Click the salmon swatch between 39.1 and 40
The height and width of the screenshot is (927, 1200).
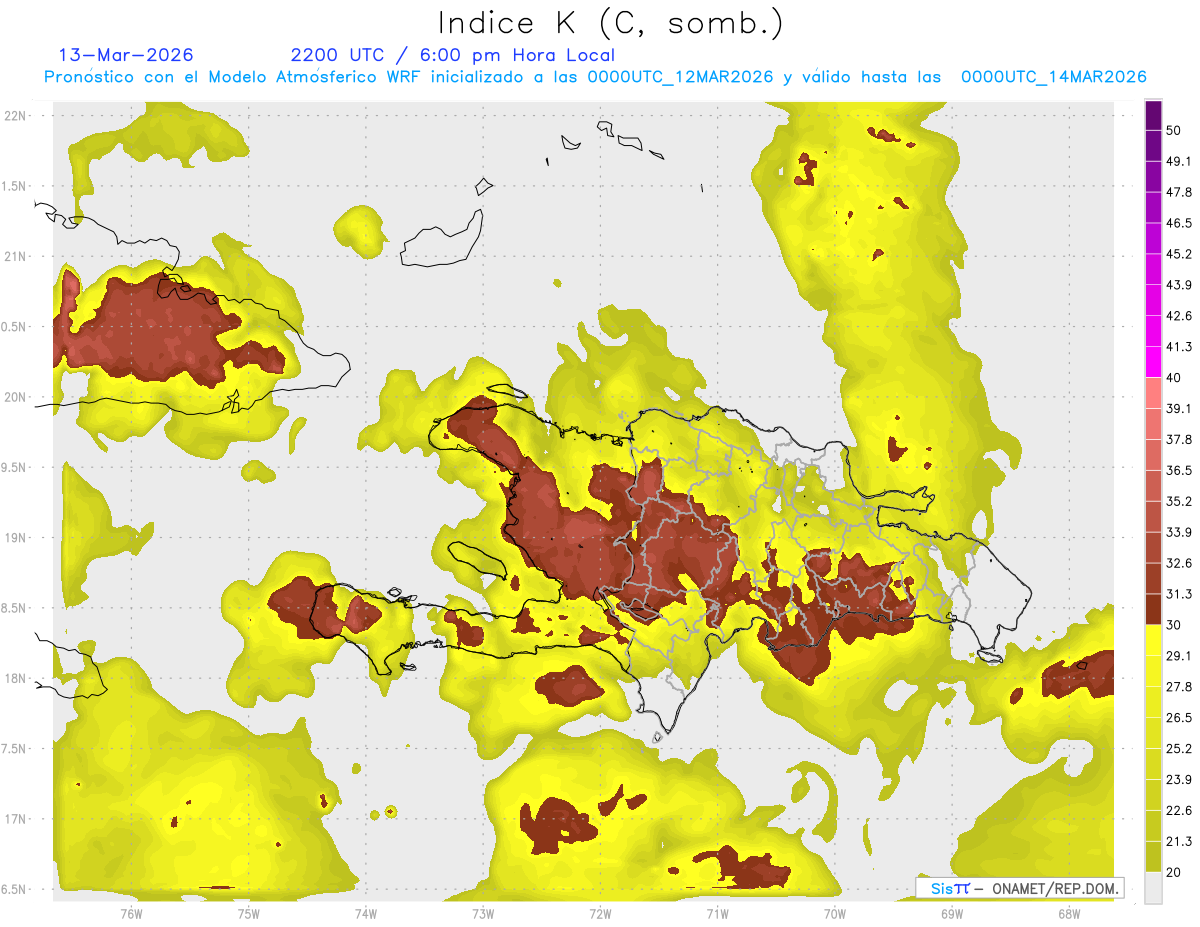click(1153, 393)
